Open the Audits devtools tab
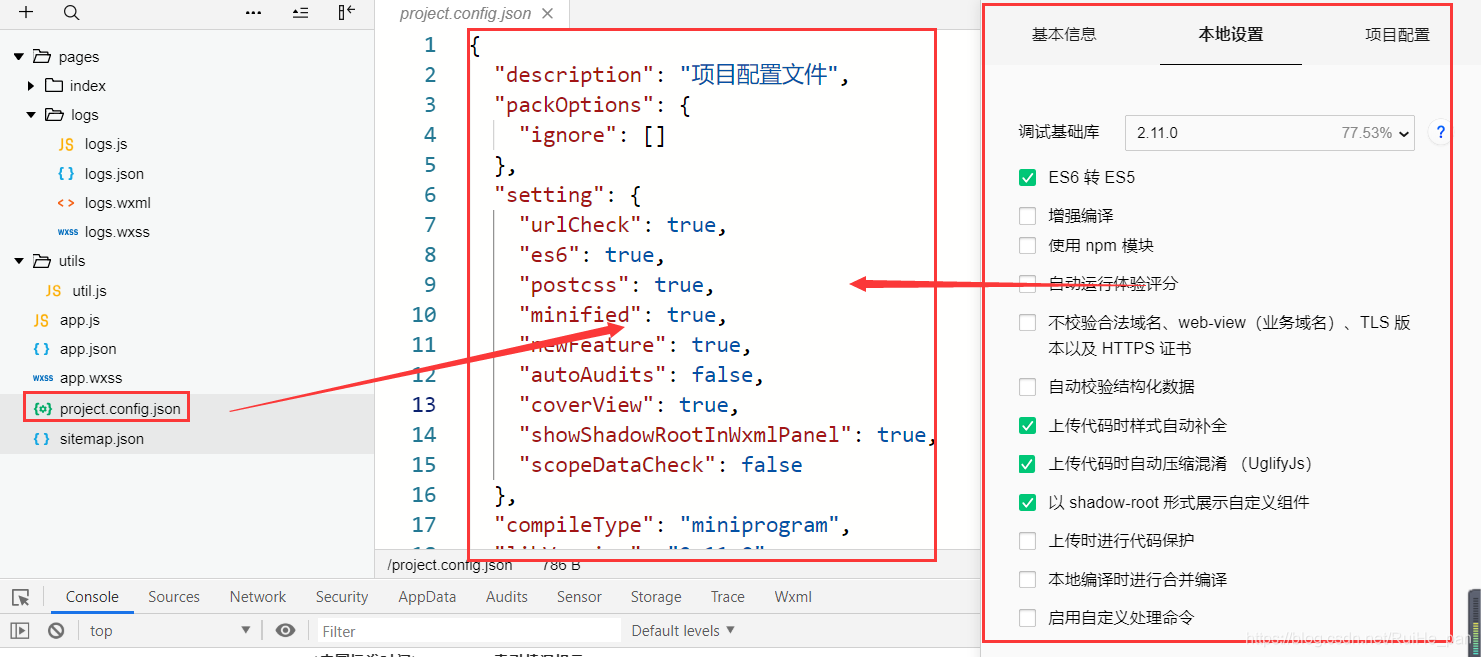This screenshot has width=1481, height=657. pos(507,597)
